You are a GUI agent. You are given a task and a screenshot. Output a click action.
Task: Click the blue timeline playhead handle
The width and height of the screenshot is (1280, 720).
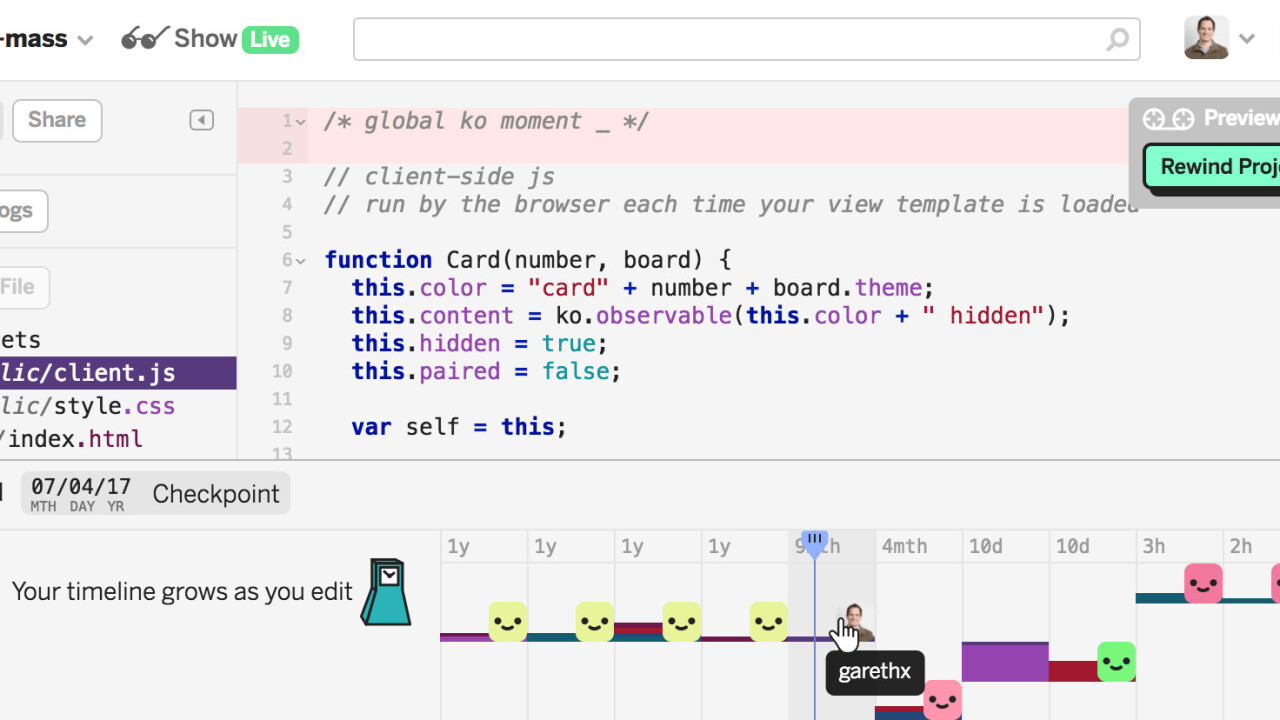[815, 543]
